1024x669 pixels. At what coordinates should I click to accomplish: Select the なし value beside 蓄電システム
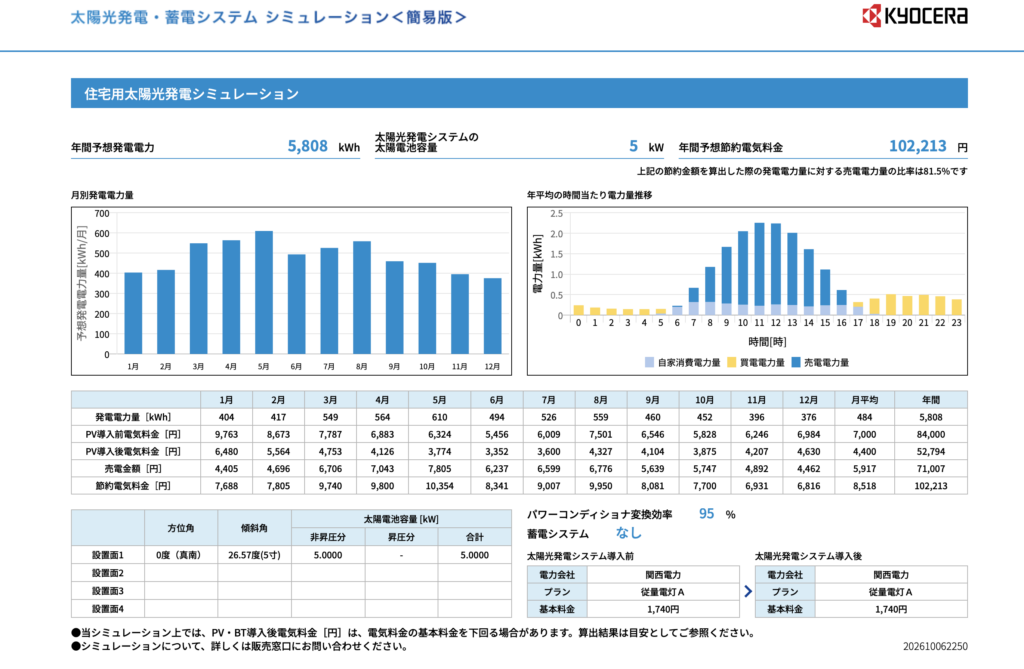(x=628, y=533)
